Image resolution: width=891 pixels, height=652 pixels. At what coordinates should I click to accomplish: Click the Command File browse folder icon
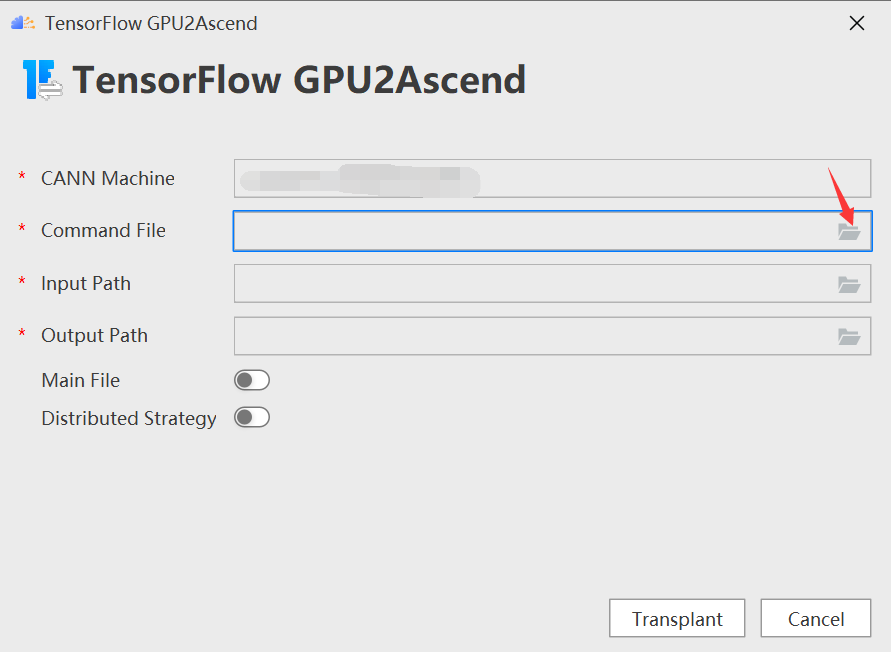pyautogui.click(x=849, y=232)
